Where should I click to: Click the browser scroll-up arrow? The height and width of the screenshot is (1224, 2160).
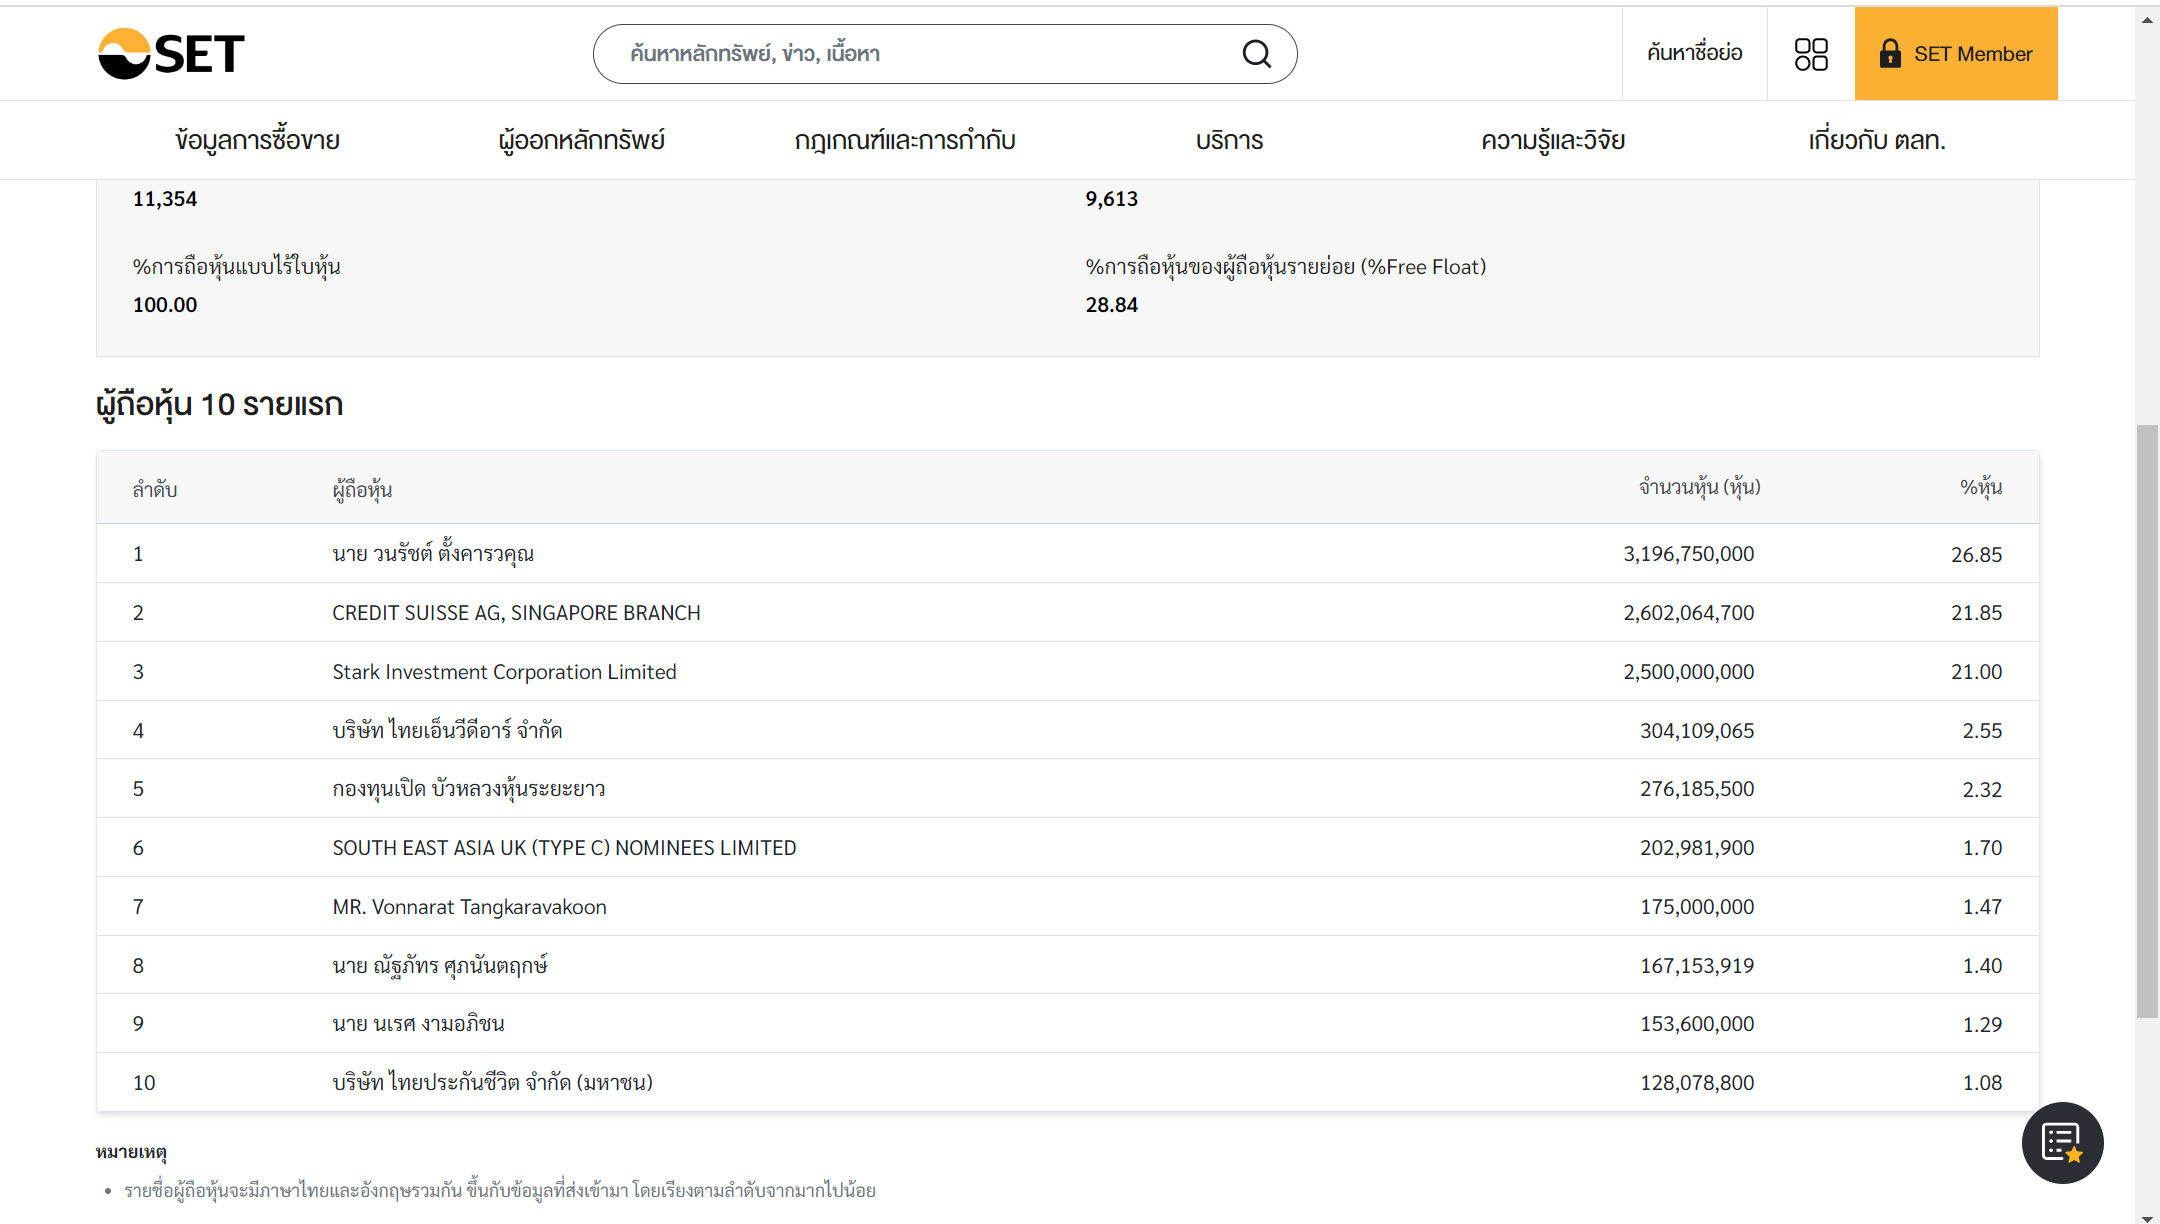2147,20
